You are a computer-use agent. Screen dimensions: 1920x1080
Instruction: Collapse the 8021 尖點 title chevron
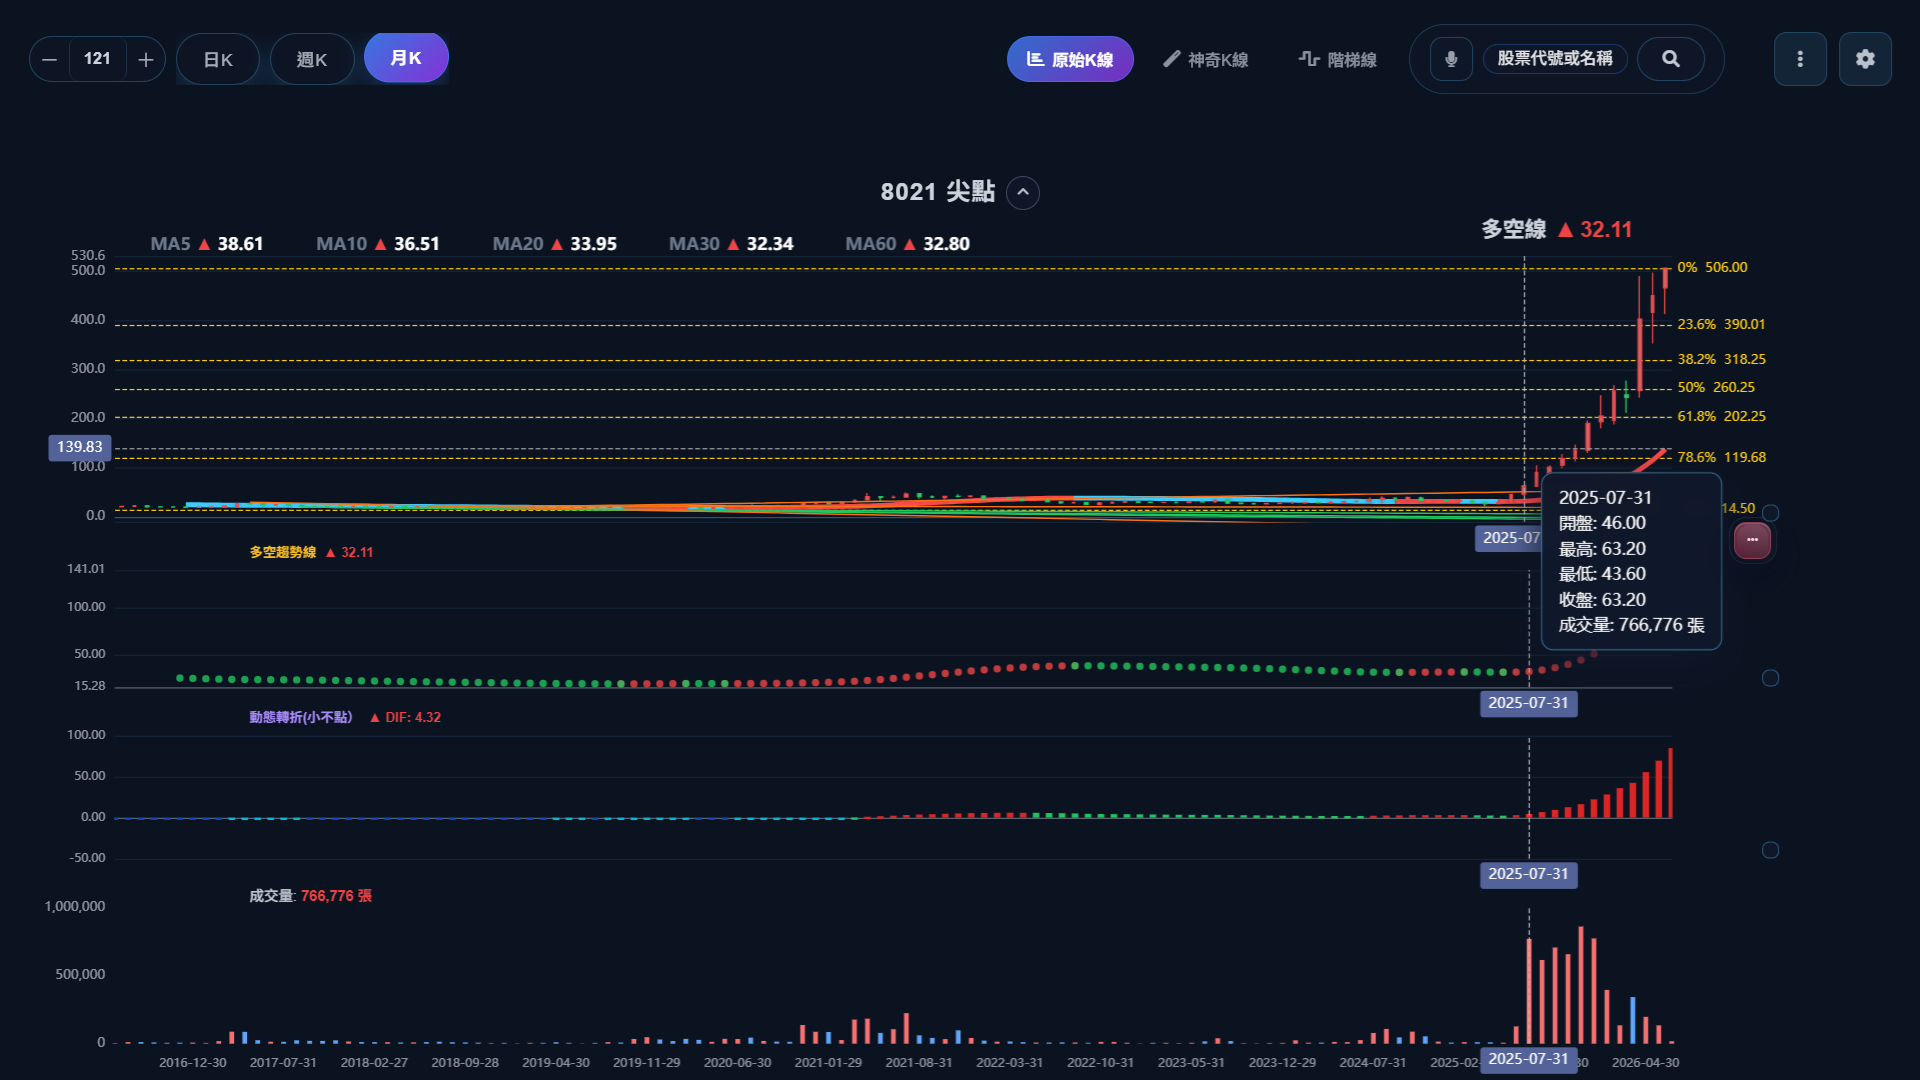pyautogui.click(x=1023, y=192)
